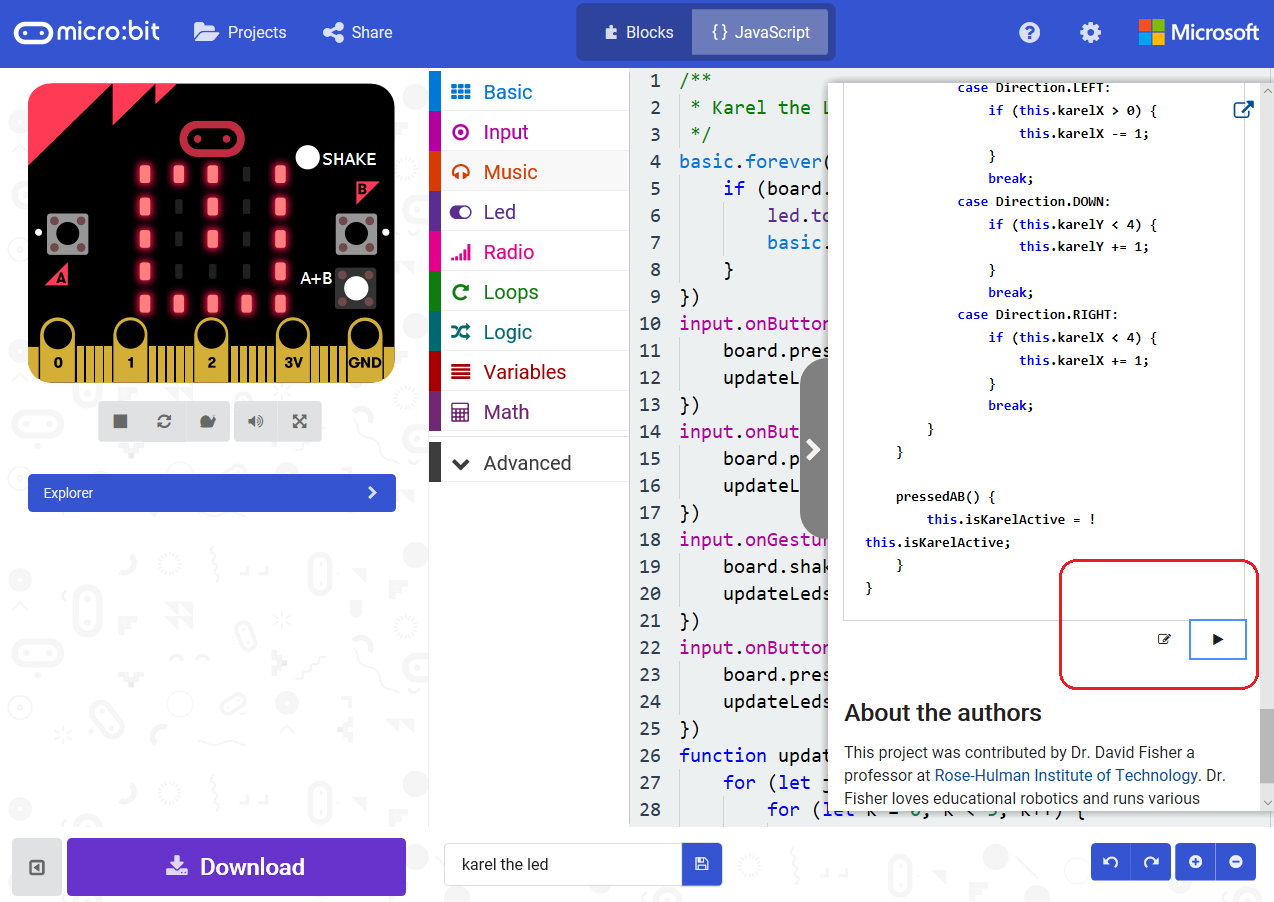Switch to the JavaScript tab
1274x902 pixels.
point(760,32)
